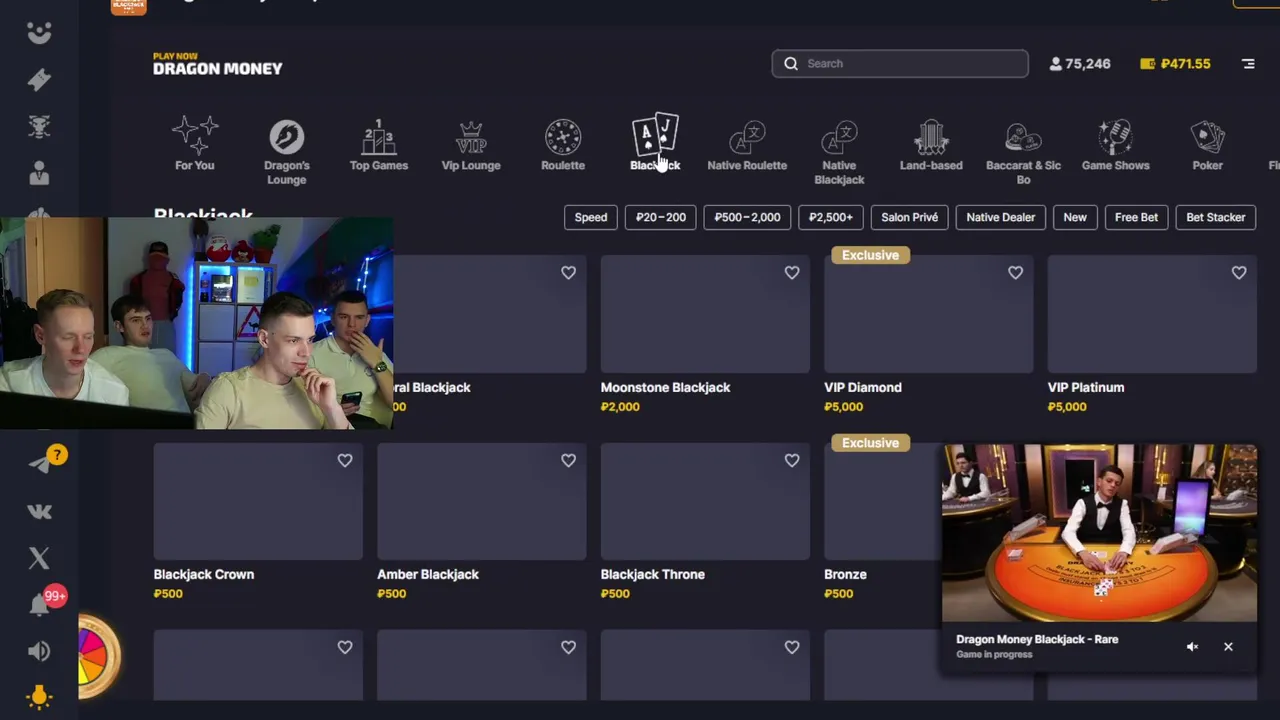
Task: Apply the New filter
Action: tap(1075, 217)
